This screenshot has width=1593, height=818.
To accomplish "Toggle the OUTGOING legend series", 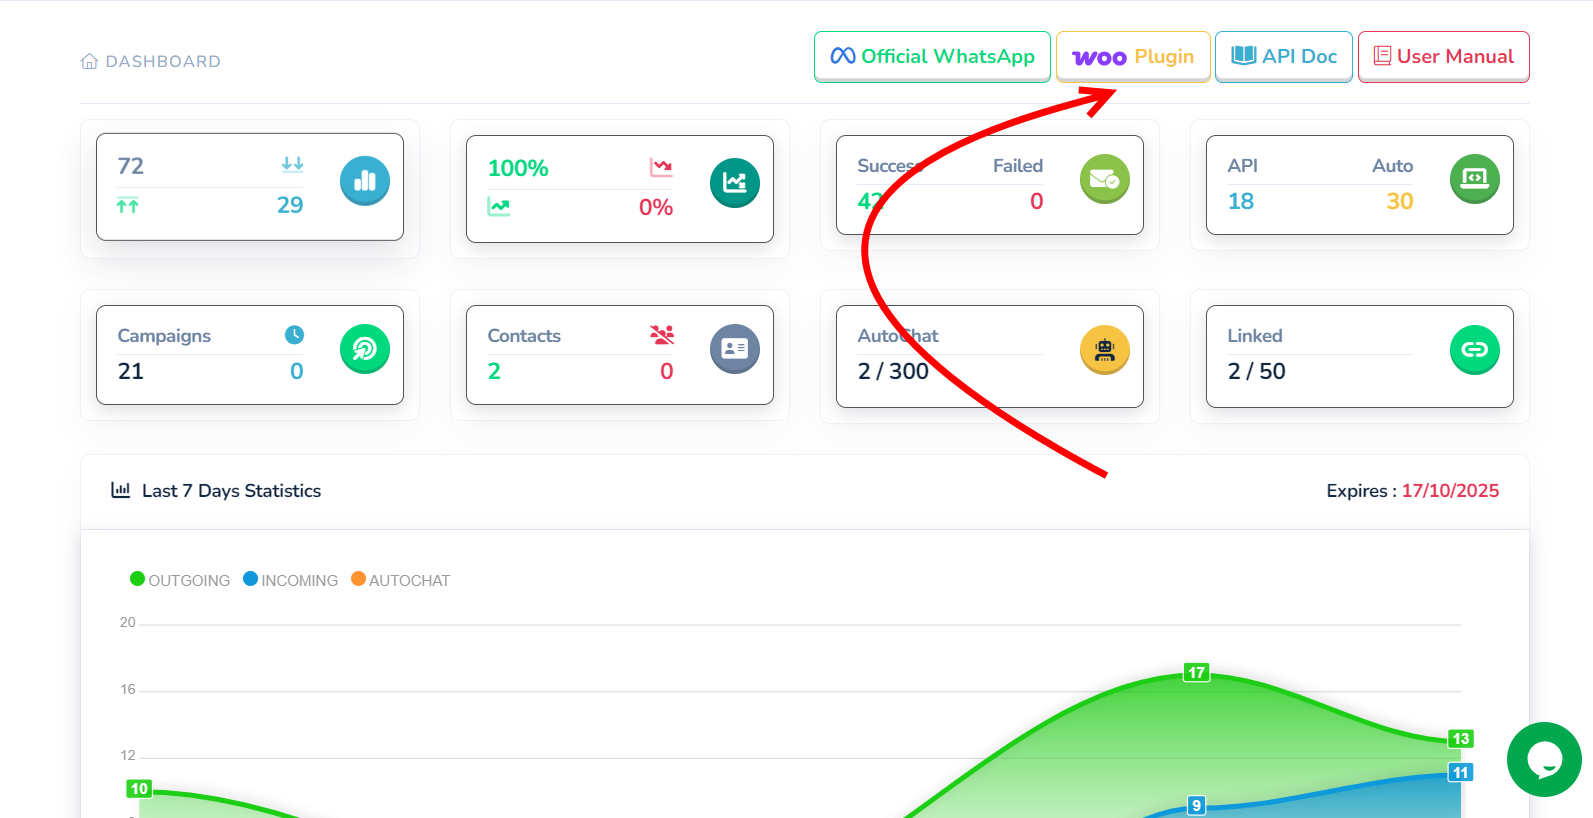I will coord(180,580).
